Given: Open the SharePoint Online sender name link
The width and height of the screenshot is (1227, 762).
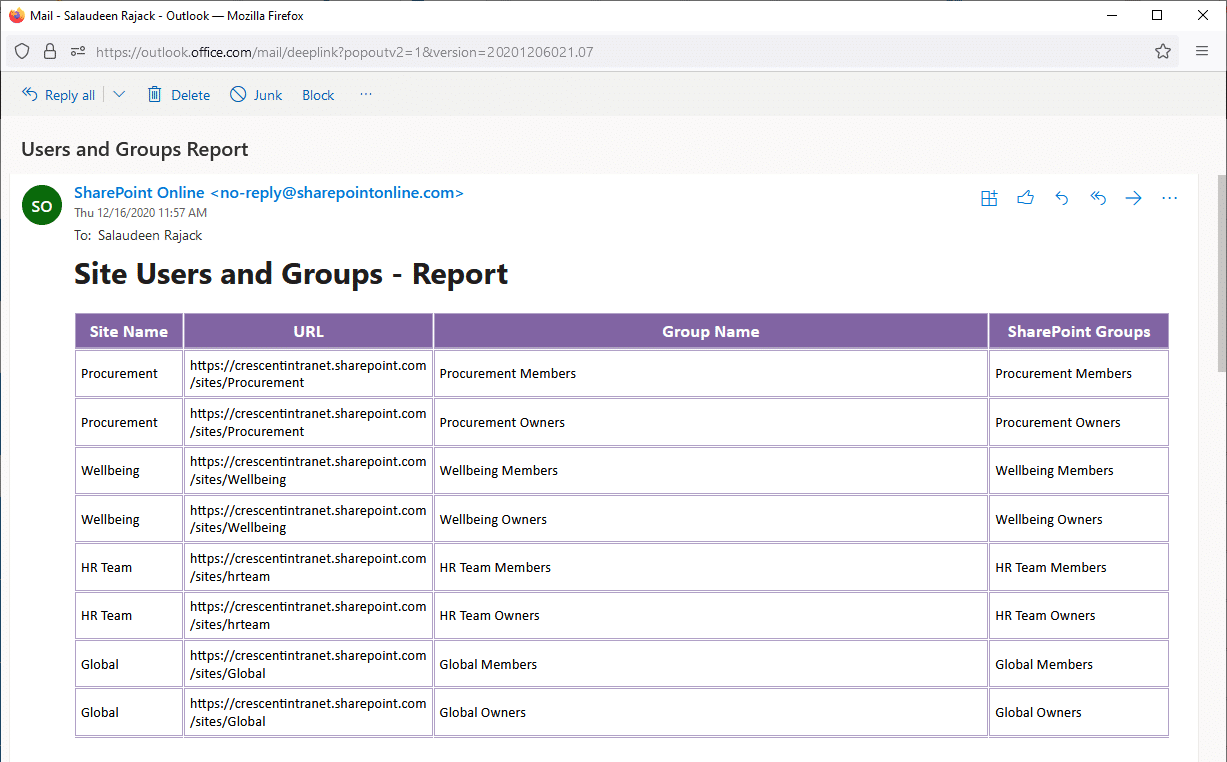Looking at the screenshot, I should (269, 193).
